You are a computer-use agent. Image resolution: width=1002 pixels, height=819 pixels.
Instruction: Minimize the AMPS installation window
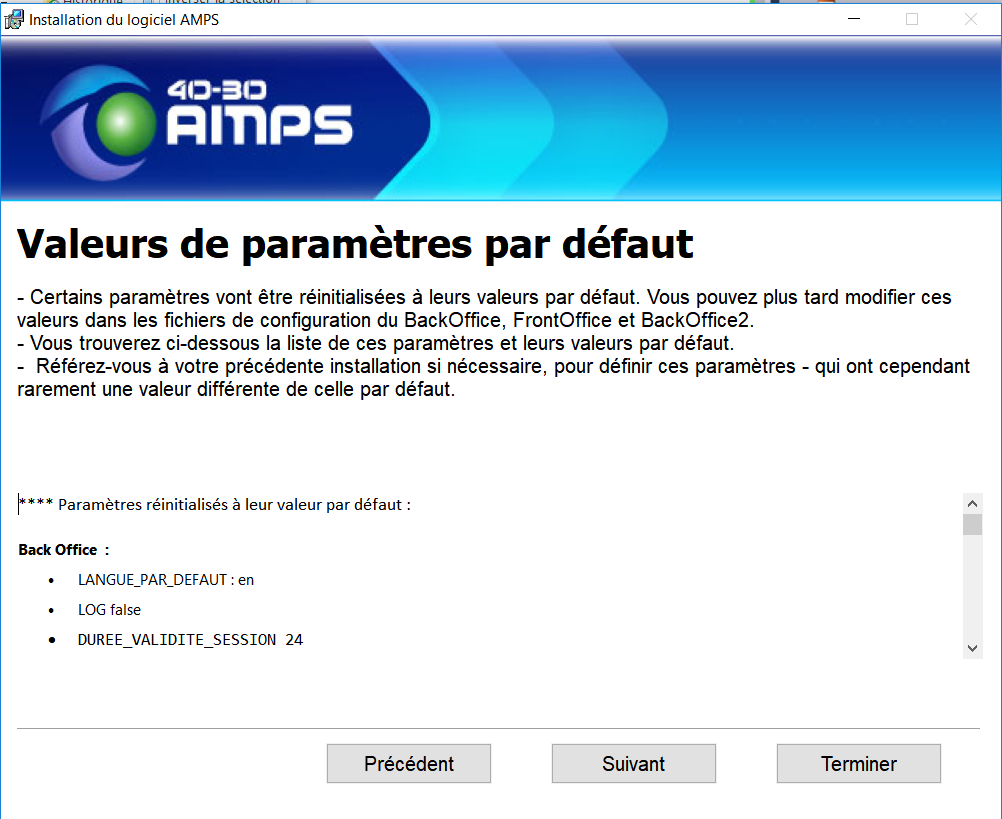(853, 19)
